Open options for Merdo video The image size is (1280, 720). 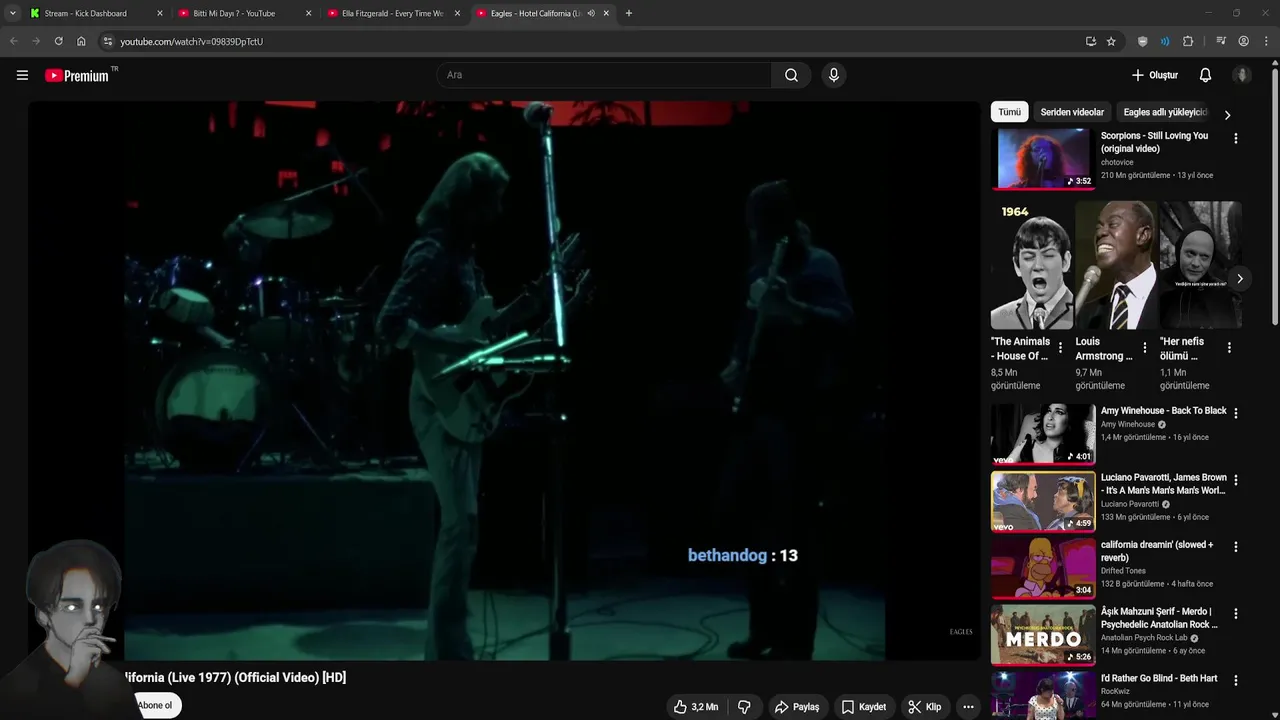coord(1235,614)
